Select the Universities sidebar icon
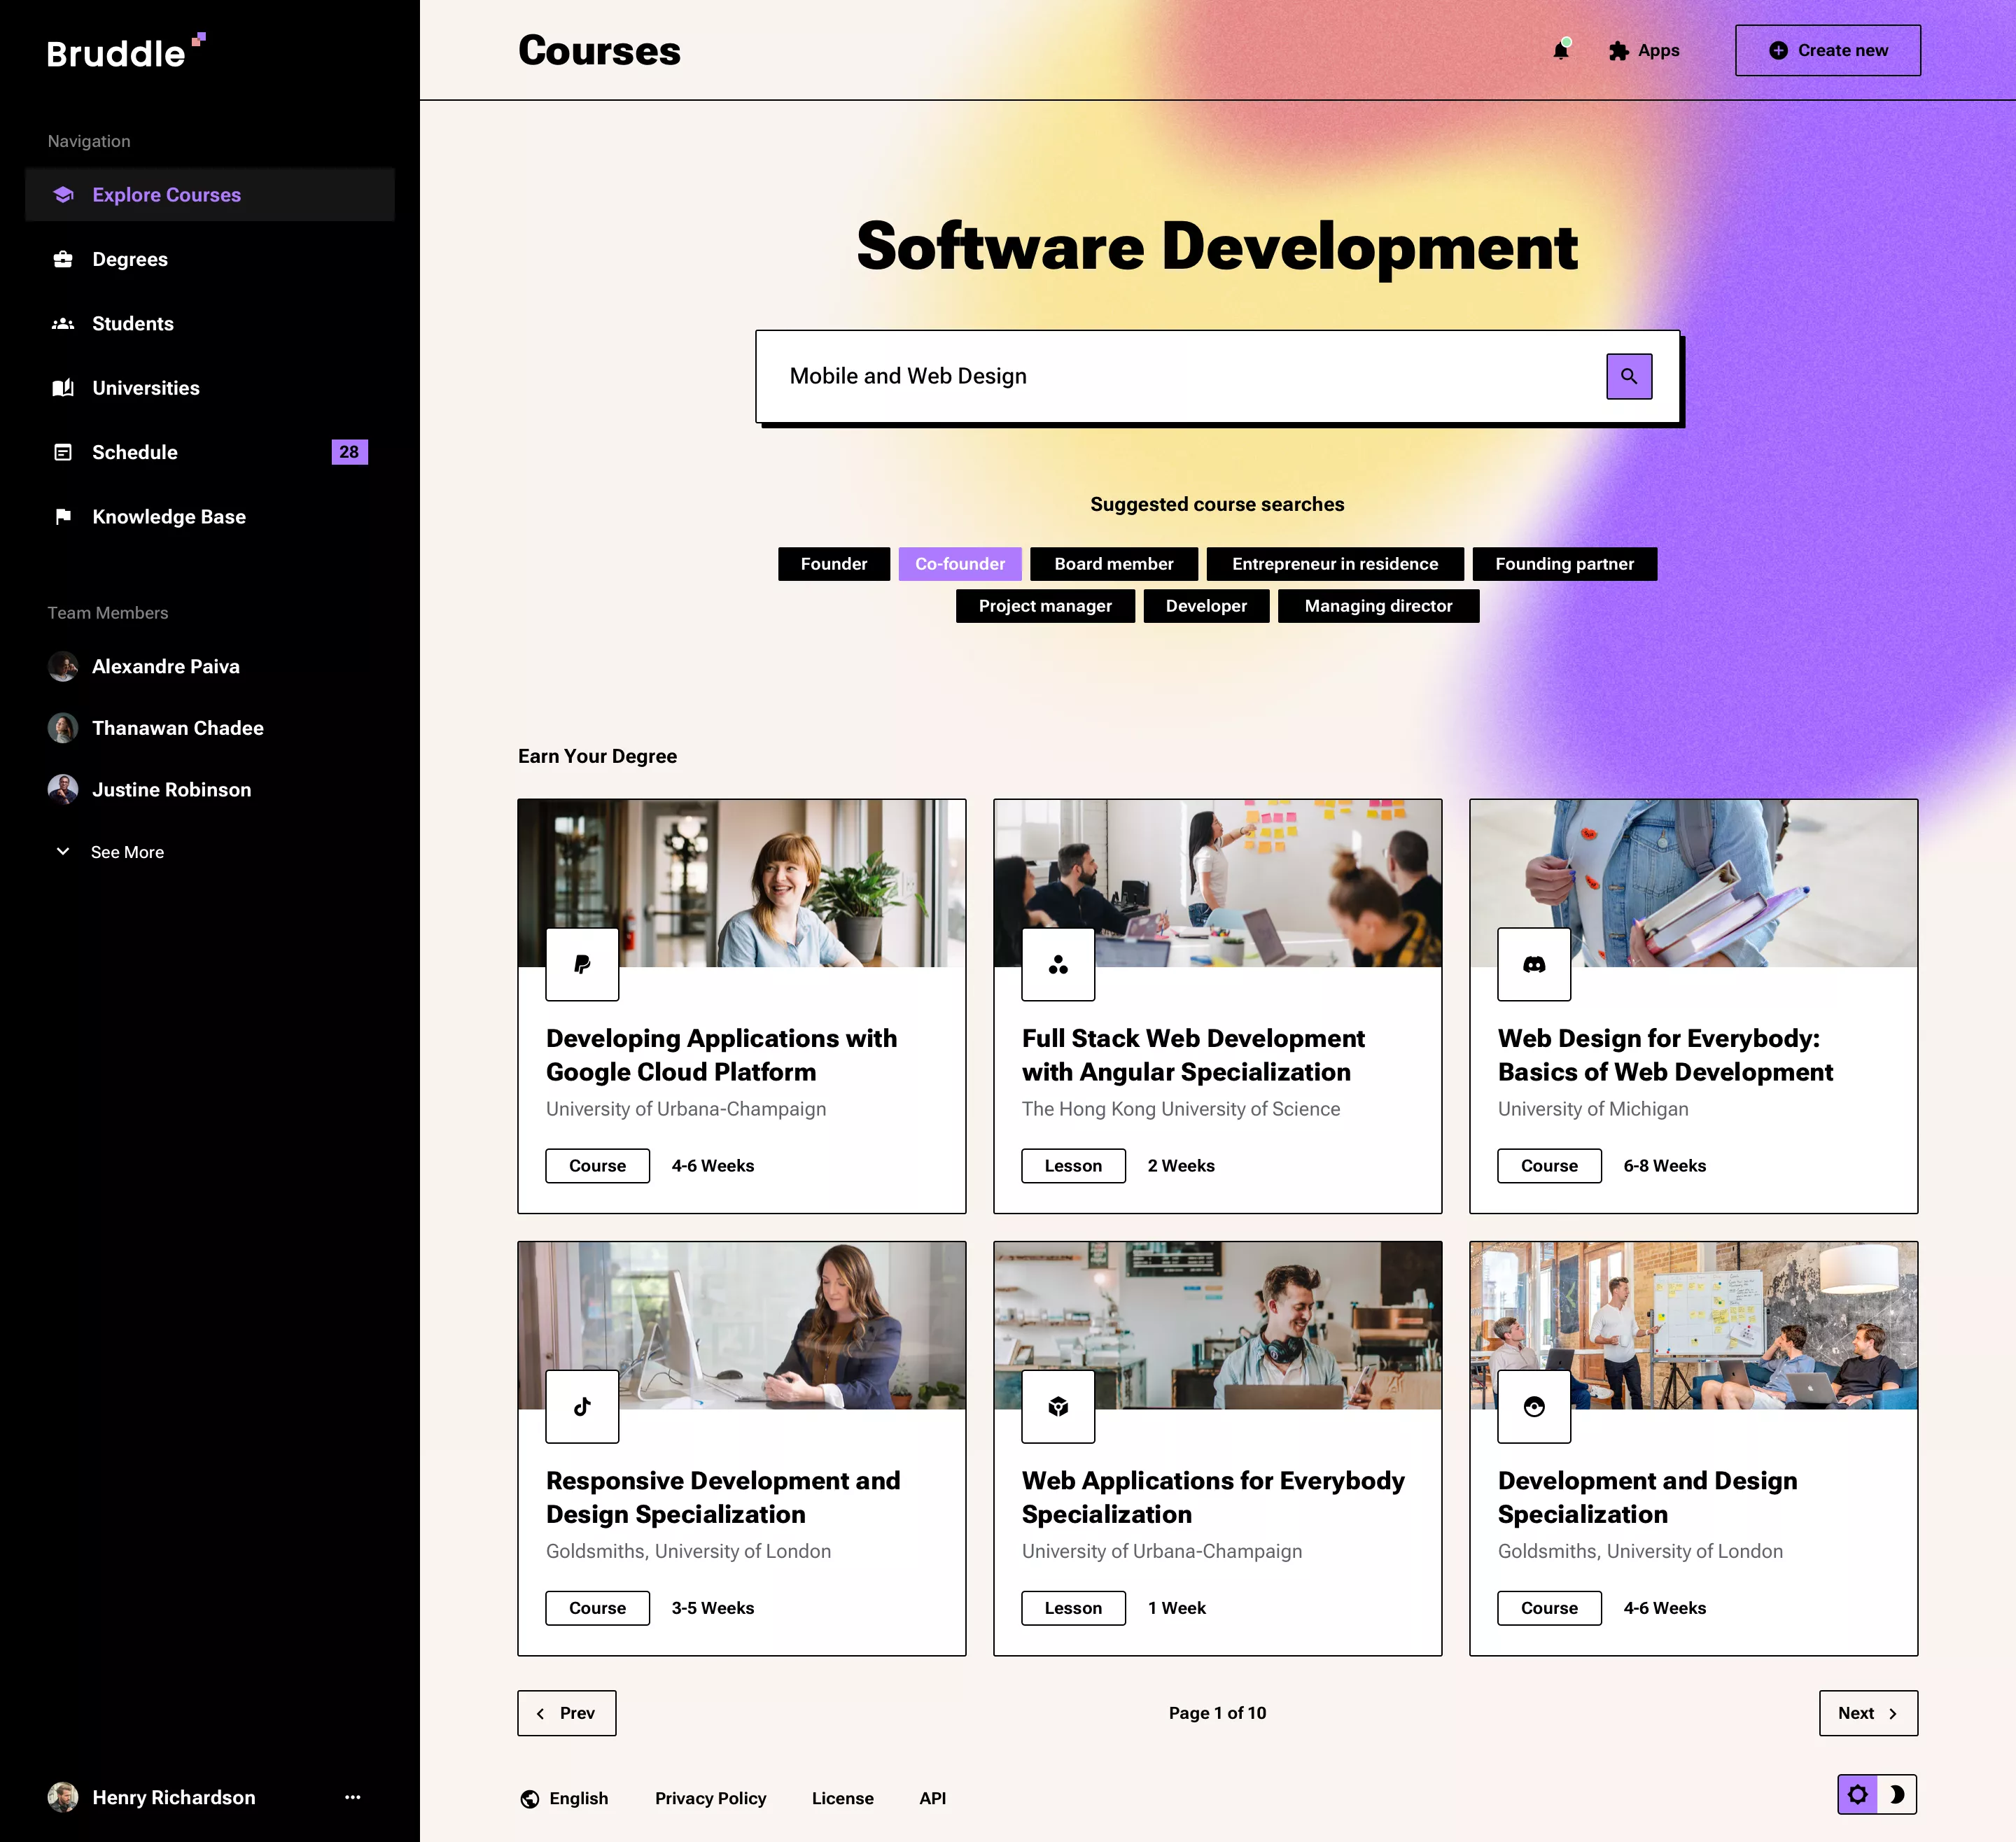This screenshot has width=2016, height=1842. tap(63, 388)
